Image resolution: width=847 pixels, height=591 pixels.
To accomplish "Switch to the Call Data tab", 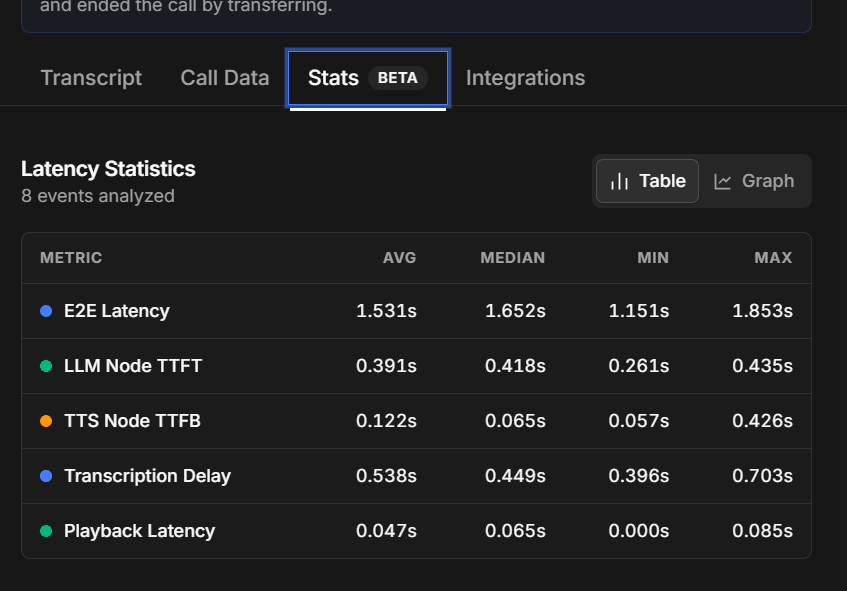I will [225, 78].
